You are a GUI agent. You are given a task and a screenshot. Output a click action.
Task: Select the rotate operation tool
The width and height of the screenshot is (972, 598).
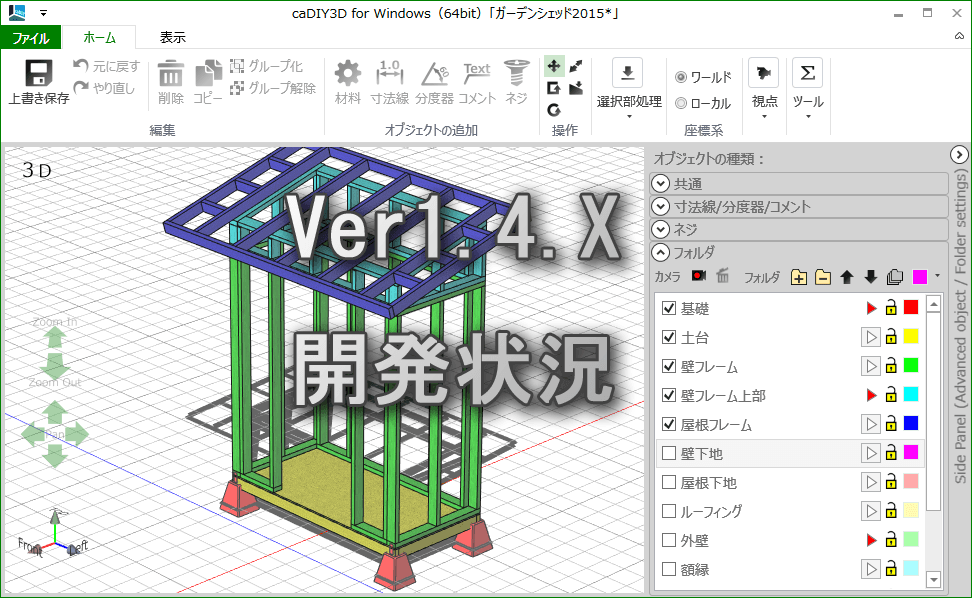(554, 110)
